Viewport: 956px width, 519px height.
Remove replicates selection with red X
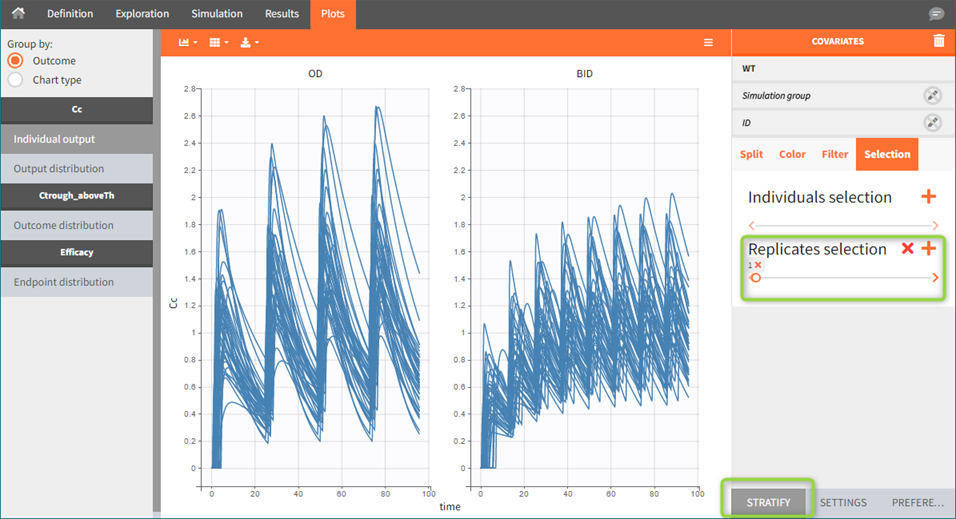(x=907, y=248)
